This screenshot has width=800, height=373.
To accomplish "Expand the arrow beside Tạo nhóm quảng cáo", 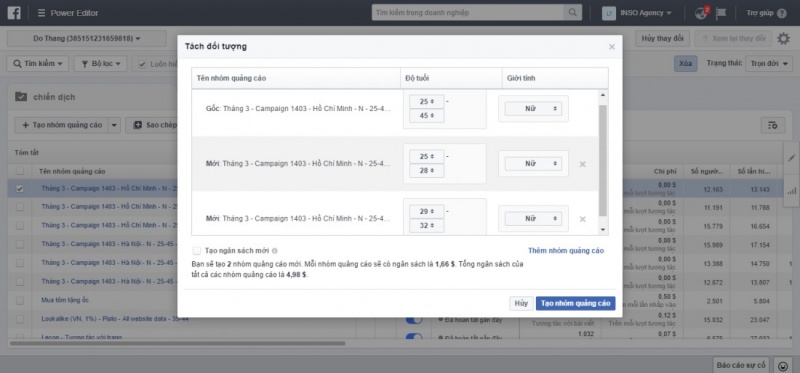I will tap(114, 125).
